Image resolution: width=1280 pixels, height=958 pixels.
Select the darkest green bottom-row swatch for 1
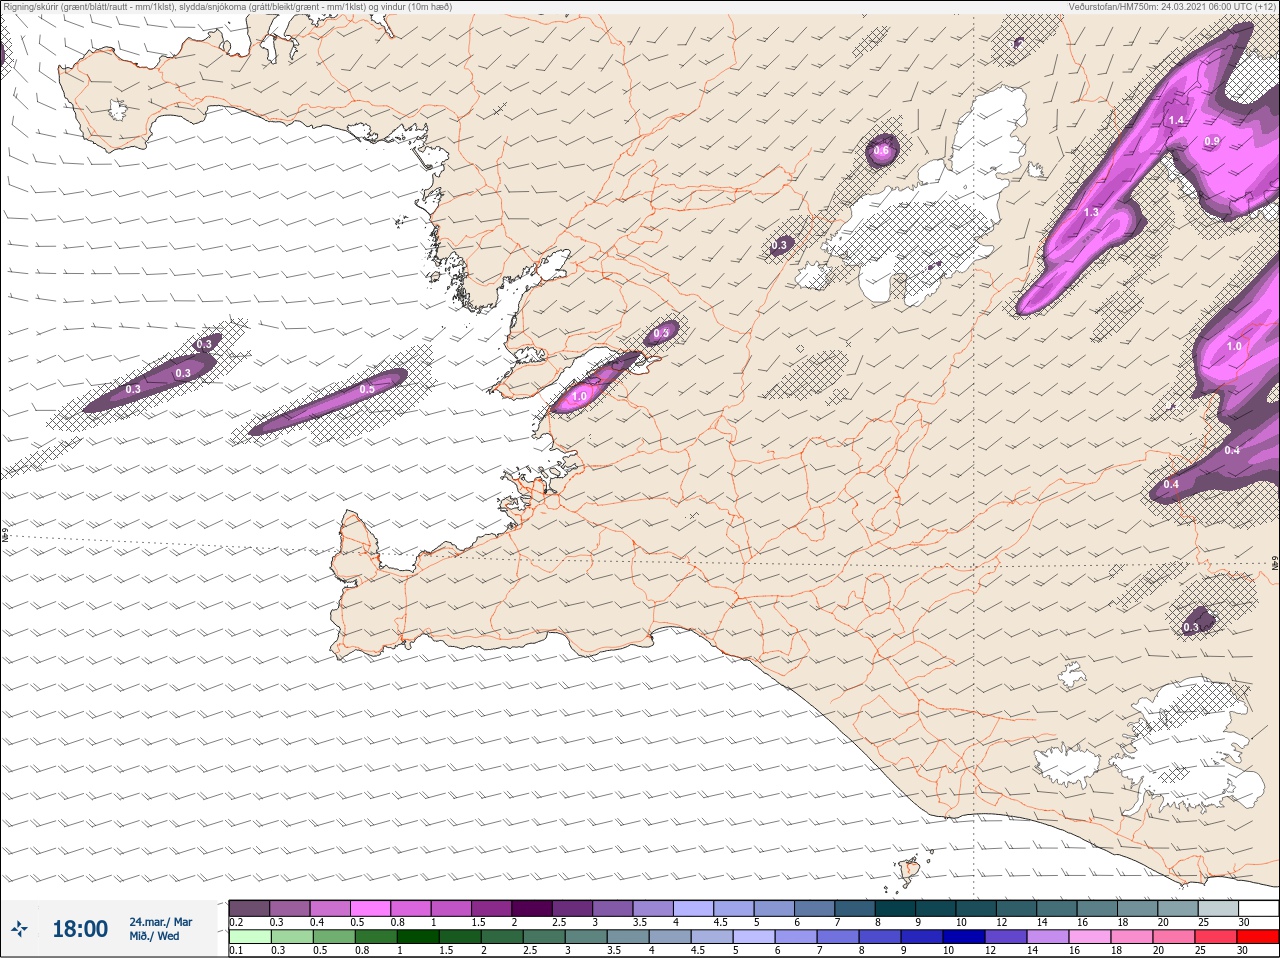(416, 937)
